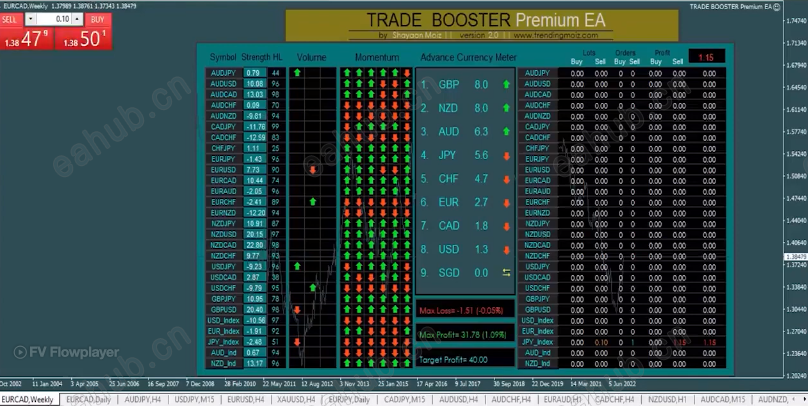
Task: Switch to the AUDJPY,H4 chart tab
Action: [x=143, y=399]
